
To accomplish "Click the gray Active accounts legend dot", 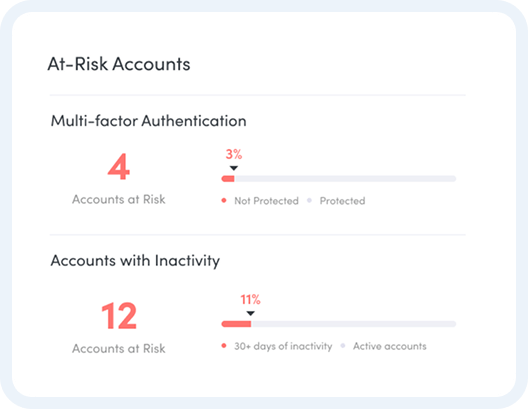I will (x=343, y=346).
